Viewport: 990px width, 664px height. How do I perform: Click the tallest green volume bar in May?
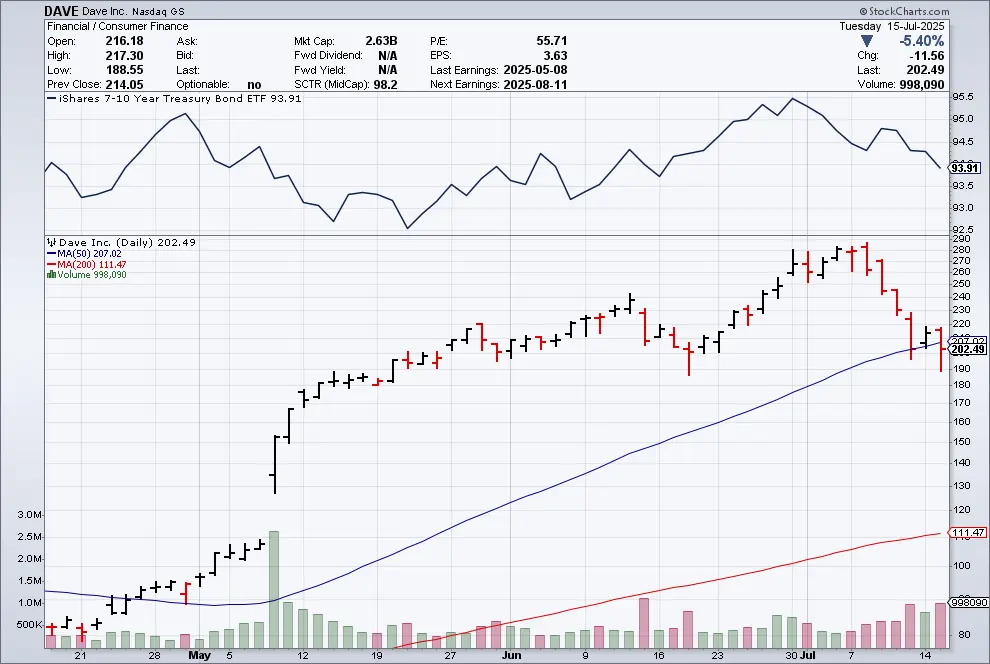(x=274, y=590)
